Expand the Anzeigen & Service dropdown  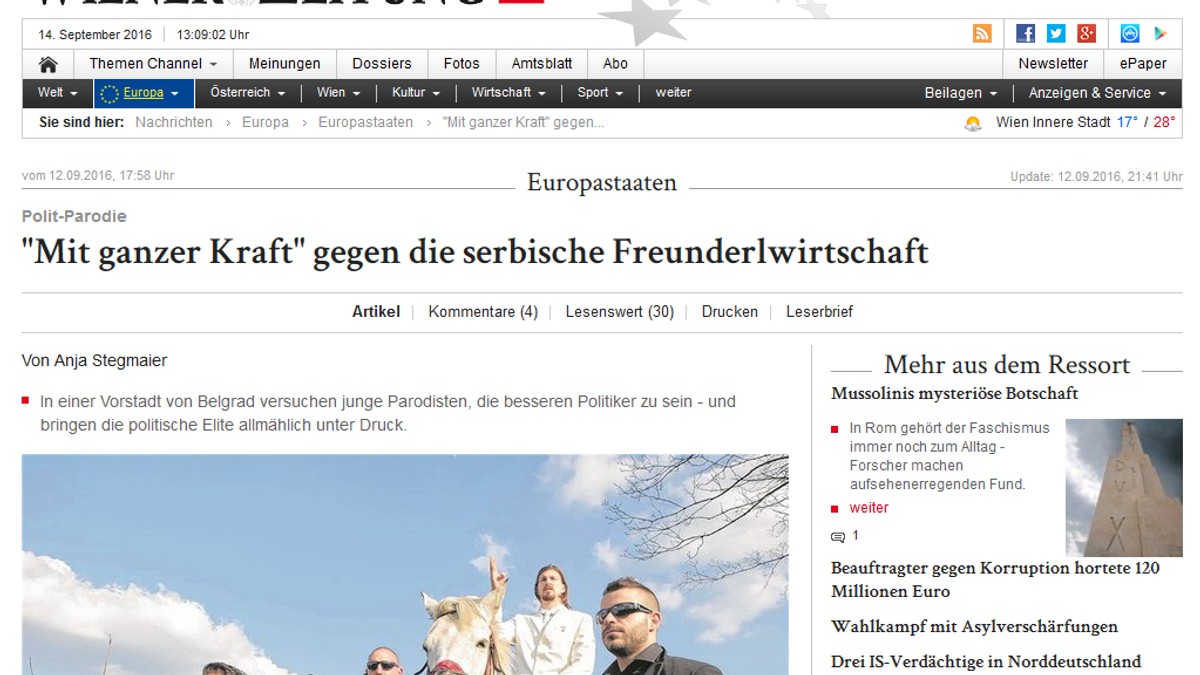tap(1090, 93)
